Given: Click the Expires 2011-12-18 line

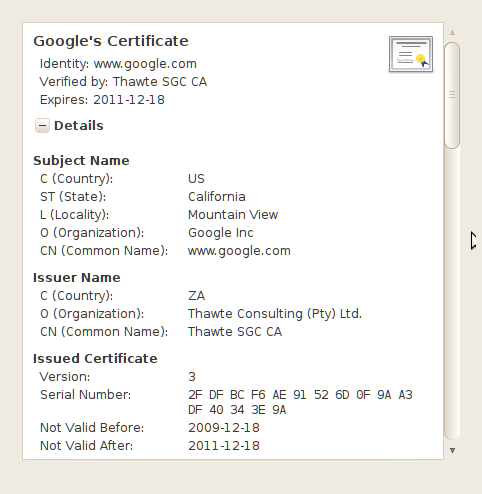Looking at the screenshot, I should point(102,100).
